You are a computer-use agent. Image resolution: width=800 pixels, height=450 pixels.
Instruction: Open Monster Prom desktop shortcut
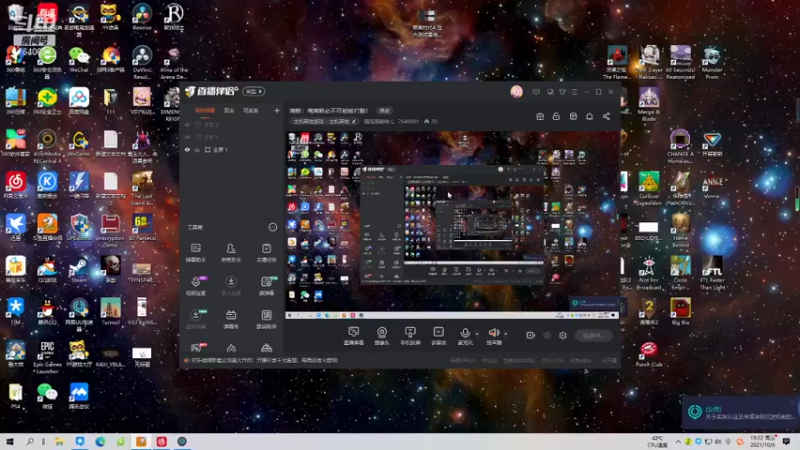pyautogui.click(x=712, y=62)
